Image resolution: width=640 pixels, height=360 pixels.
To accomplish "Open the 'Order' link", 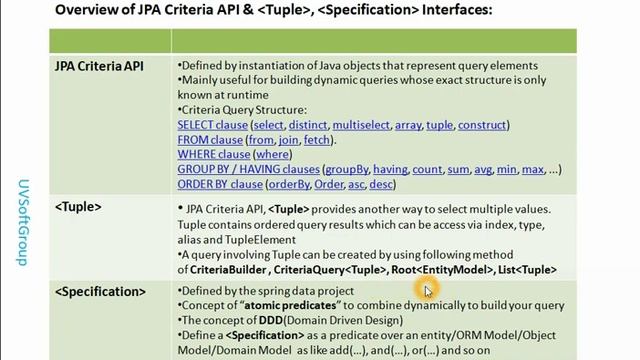I will pyautogui.click(x=329, y=184).
